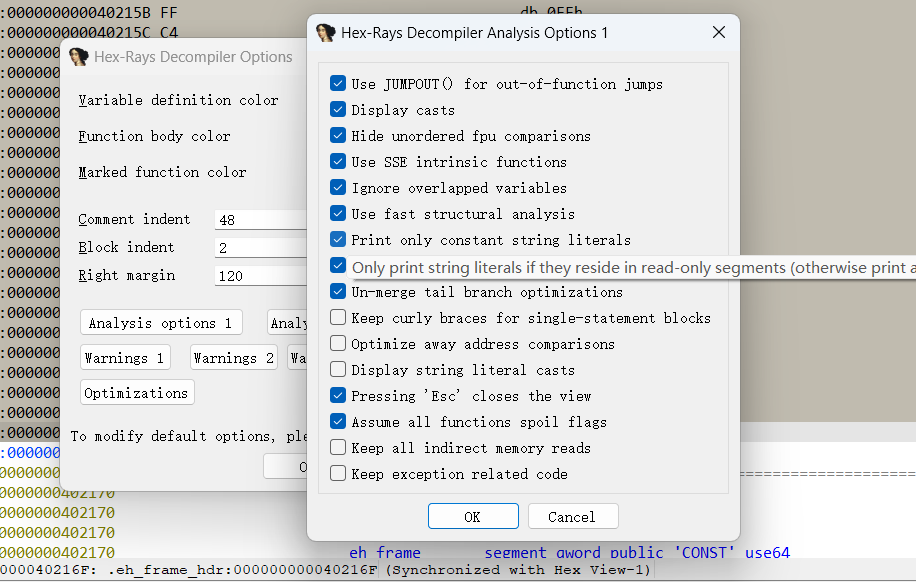Click the Comment indent field showing 48
Viewport: 916px width, 582px height.
point(261,220)
